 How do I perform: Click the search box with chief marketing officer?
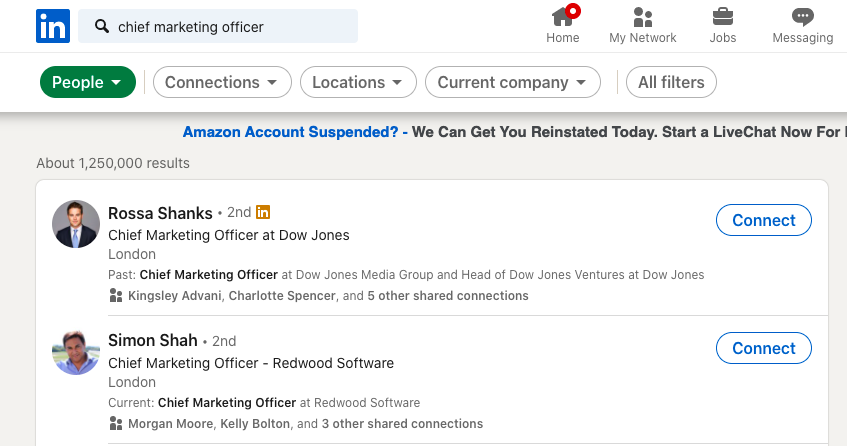[230, 27]
